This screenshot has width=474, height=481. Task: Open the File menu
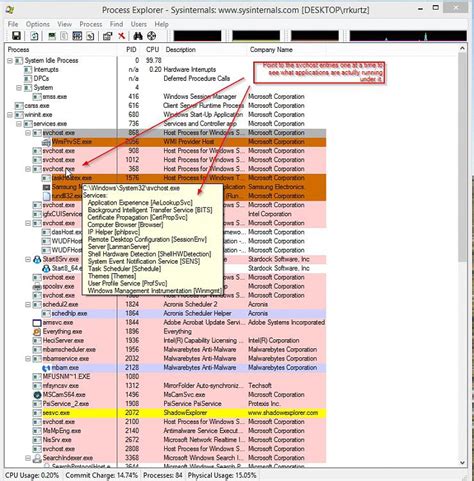coord(13,24)
